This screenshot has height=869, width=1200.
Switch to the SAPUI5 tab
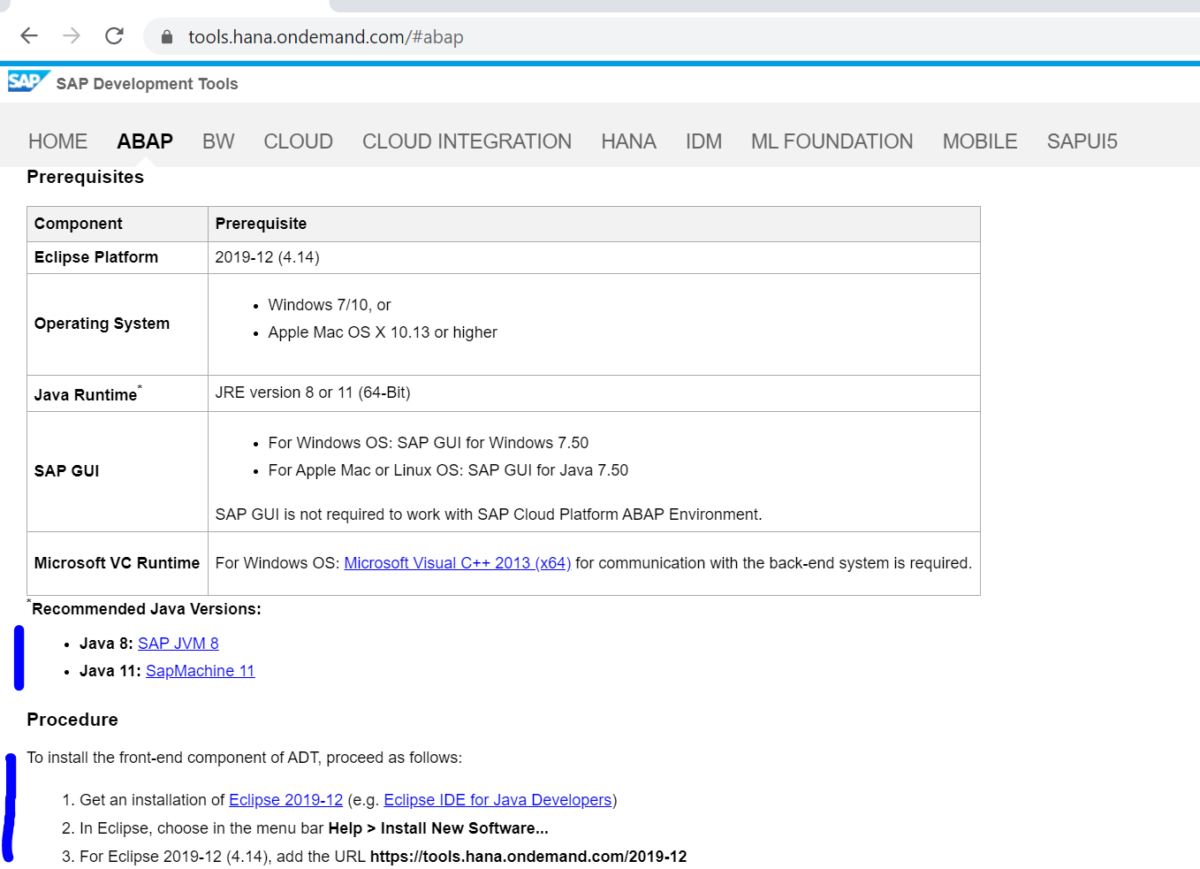(1082, 141)
